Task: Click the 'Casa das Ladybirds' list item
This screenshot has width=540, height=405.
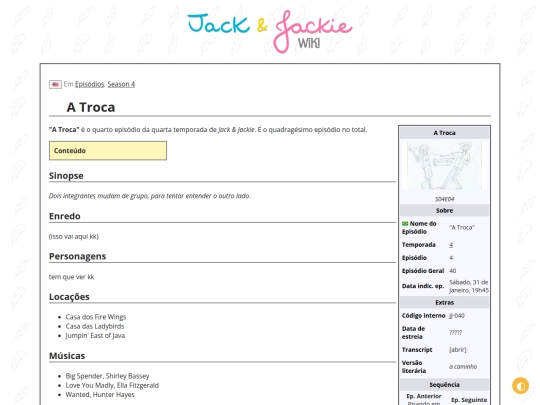Action: tap(95, 326)
